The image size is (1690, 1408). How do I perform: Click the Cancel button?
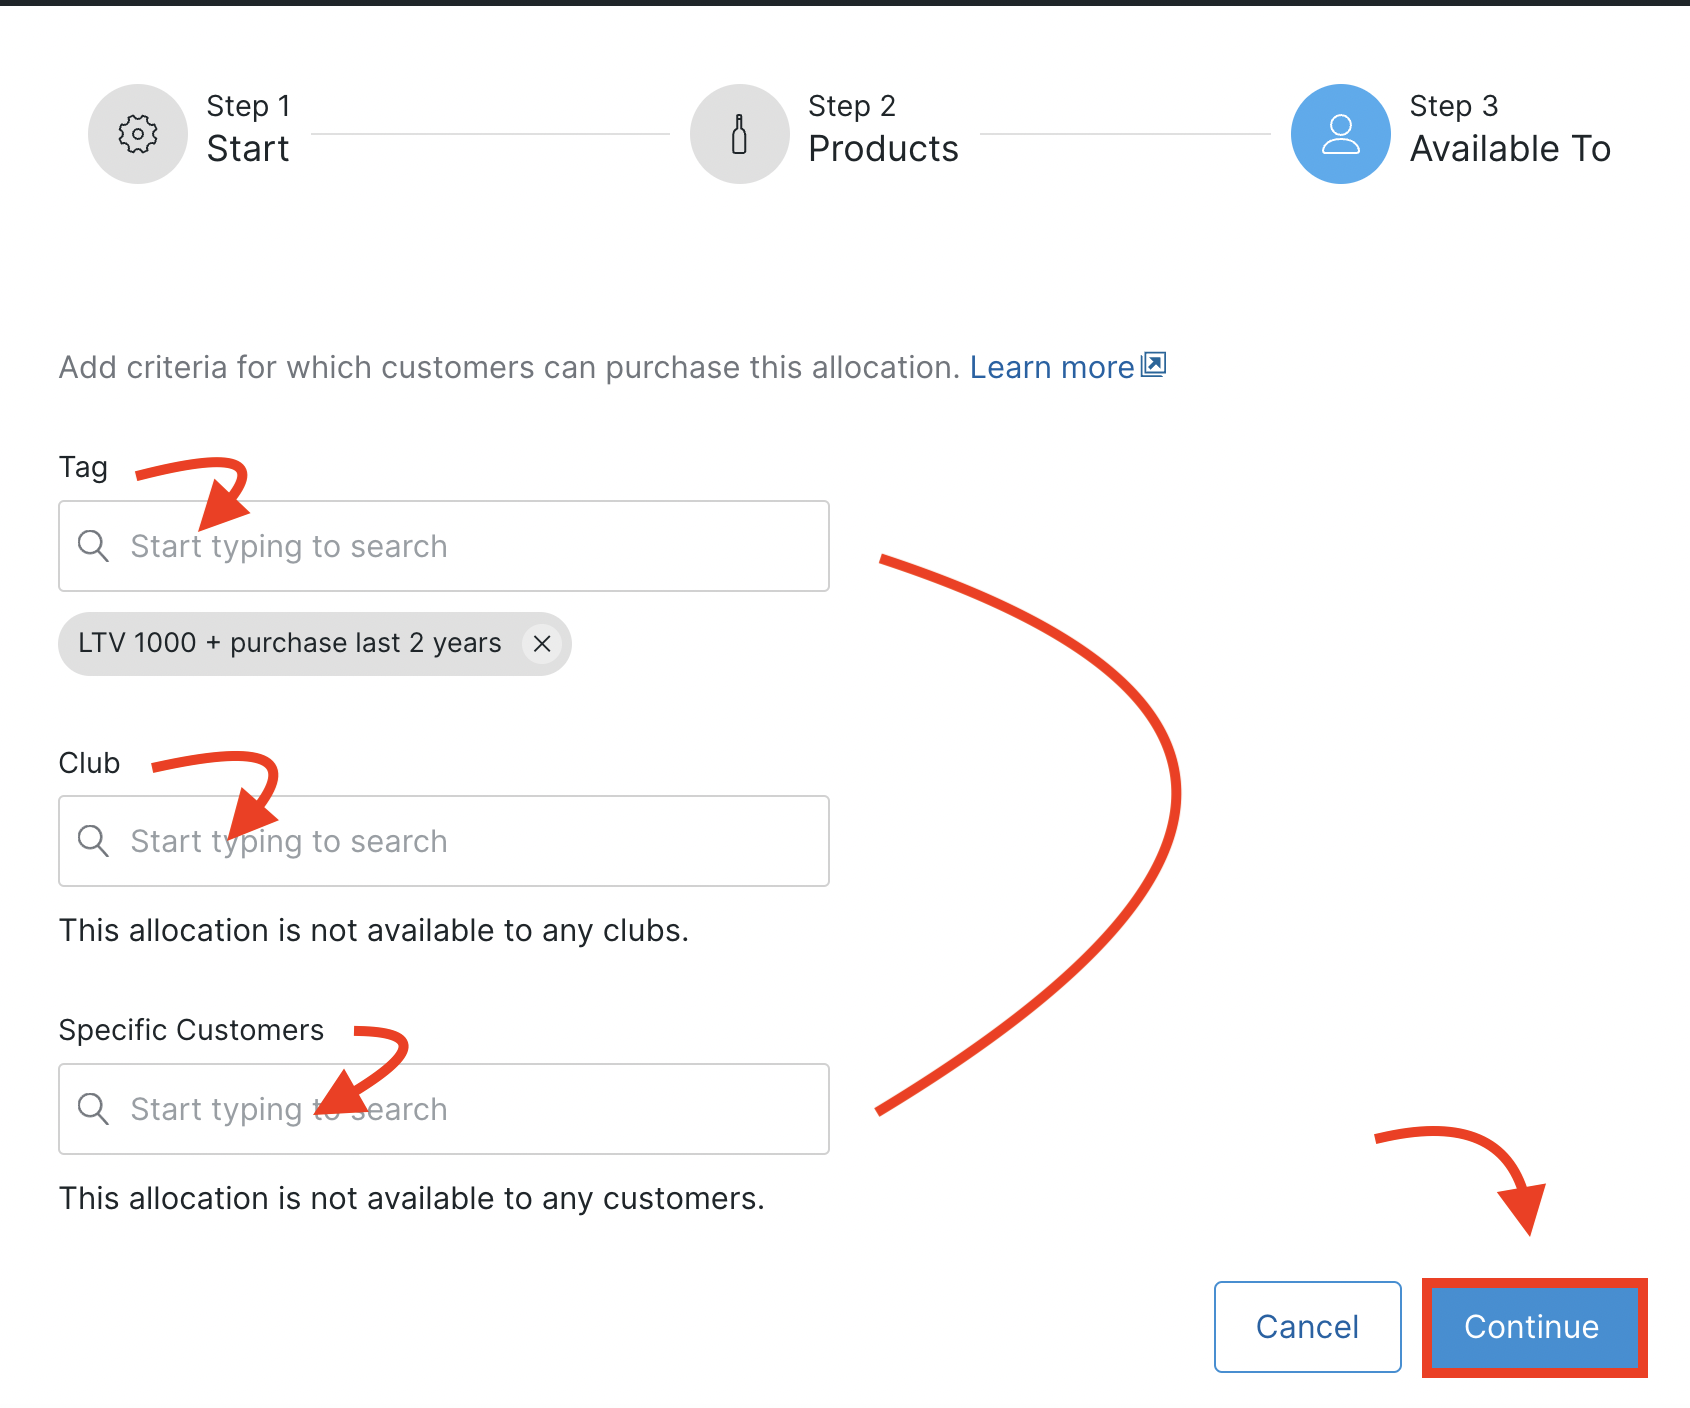click(x=1307, y=1327)
